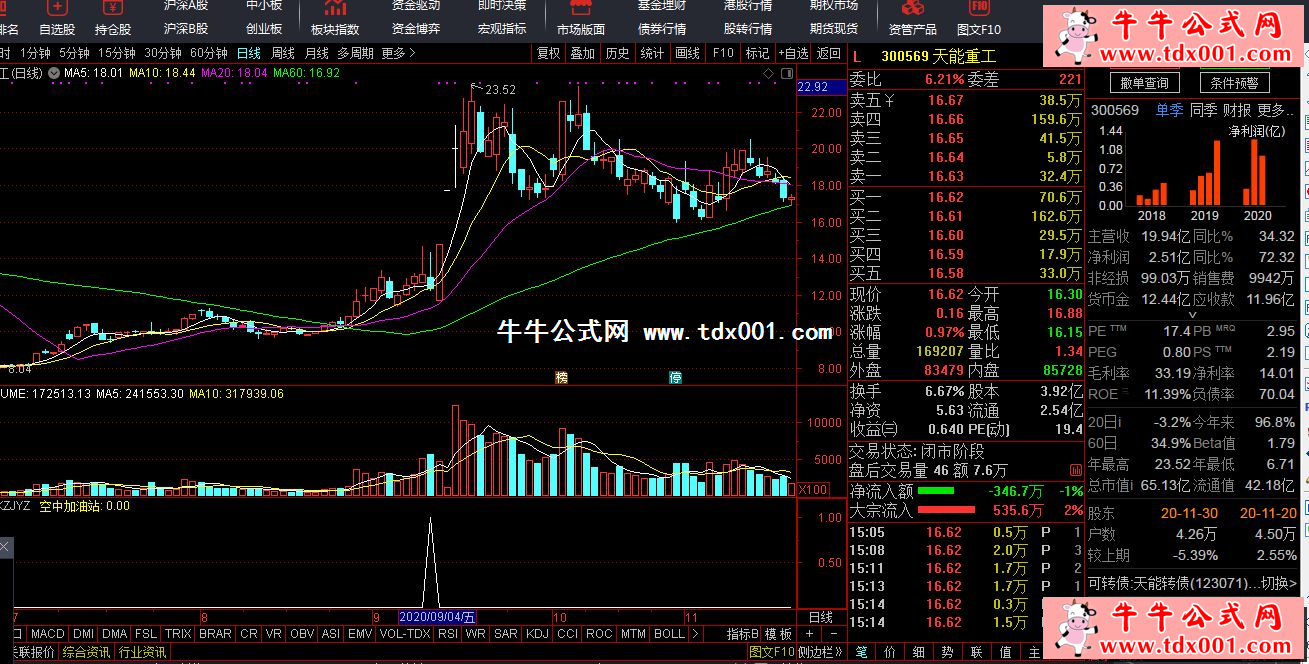Switch to the 同季 tab in the finance panel

pos(1203,110)
